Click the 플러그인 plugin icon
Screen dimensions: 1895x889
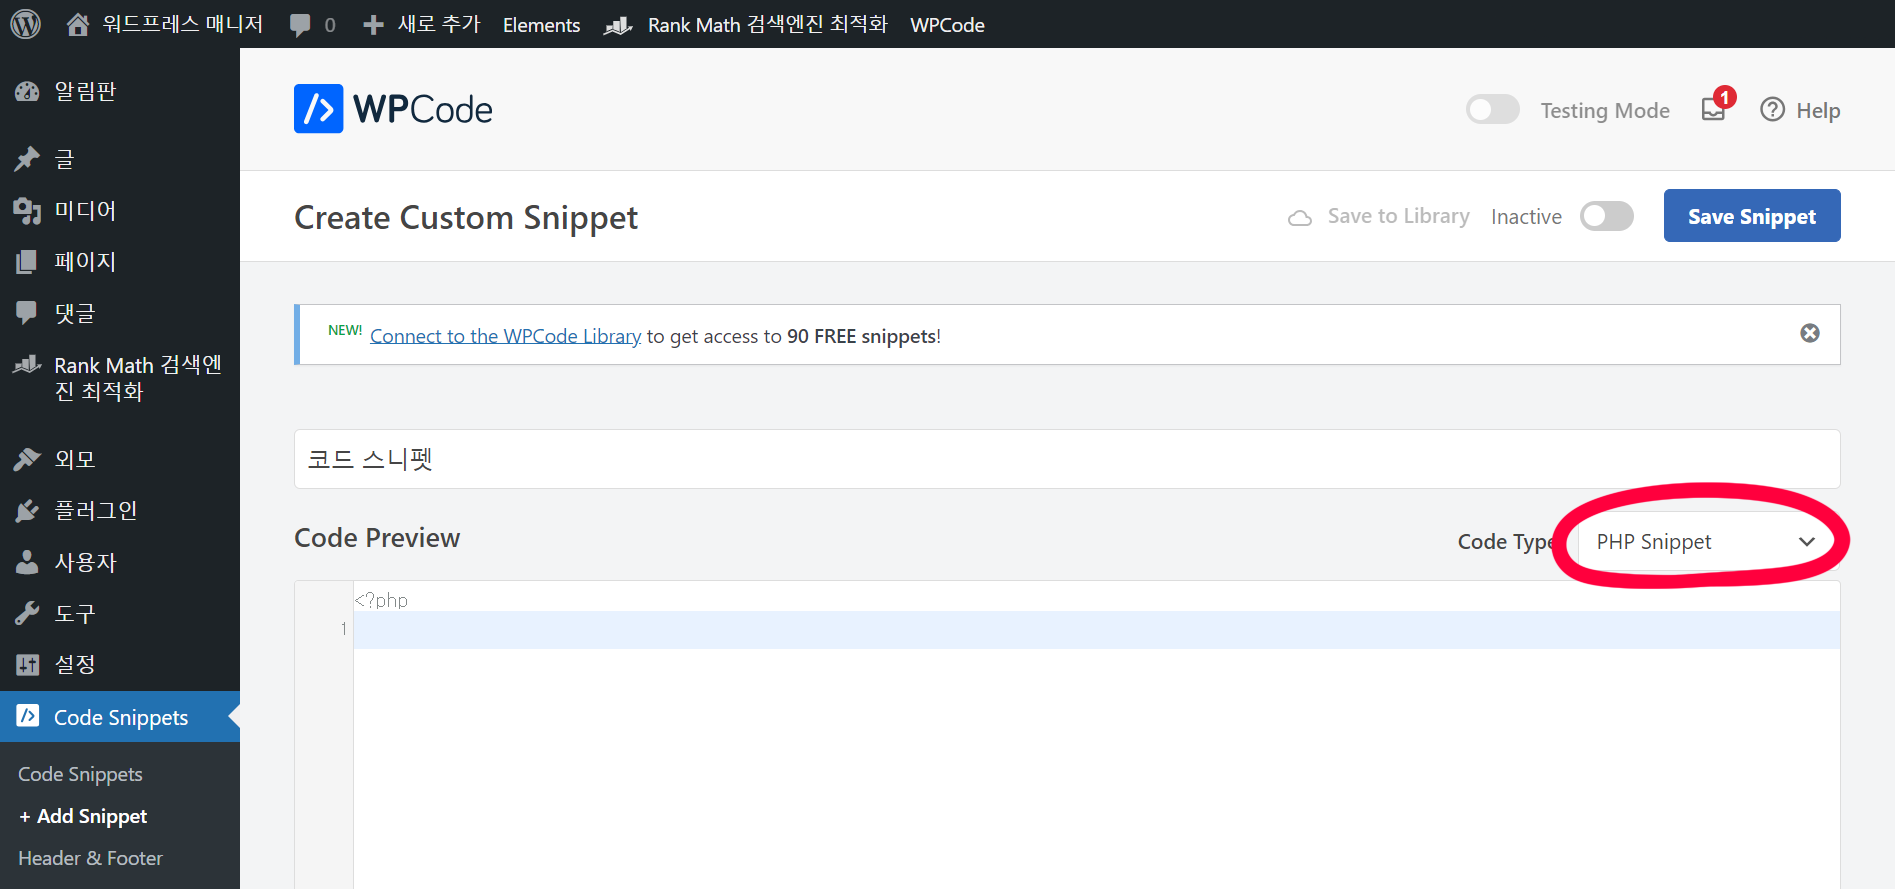tap(27, 511)
